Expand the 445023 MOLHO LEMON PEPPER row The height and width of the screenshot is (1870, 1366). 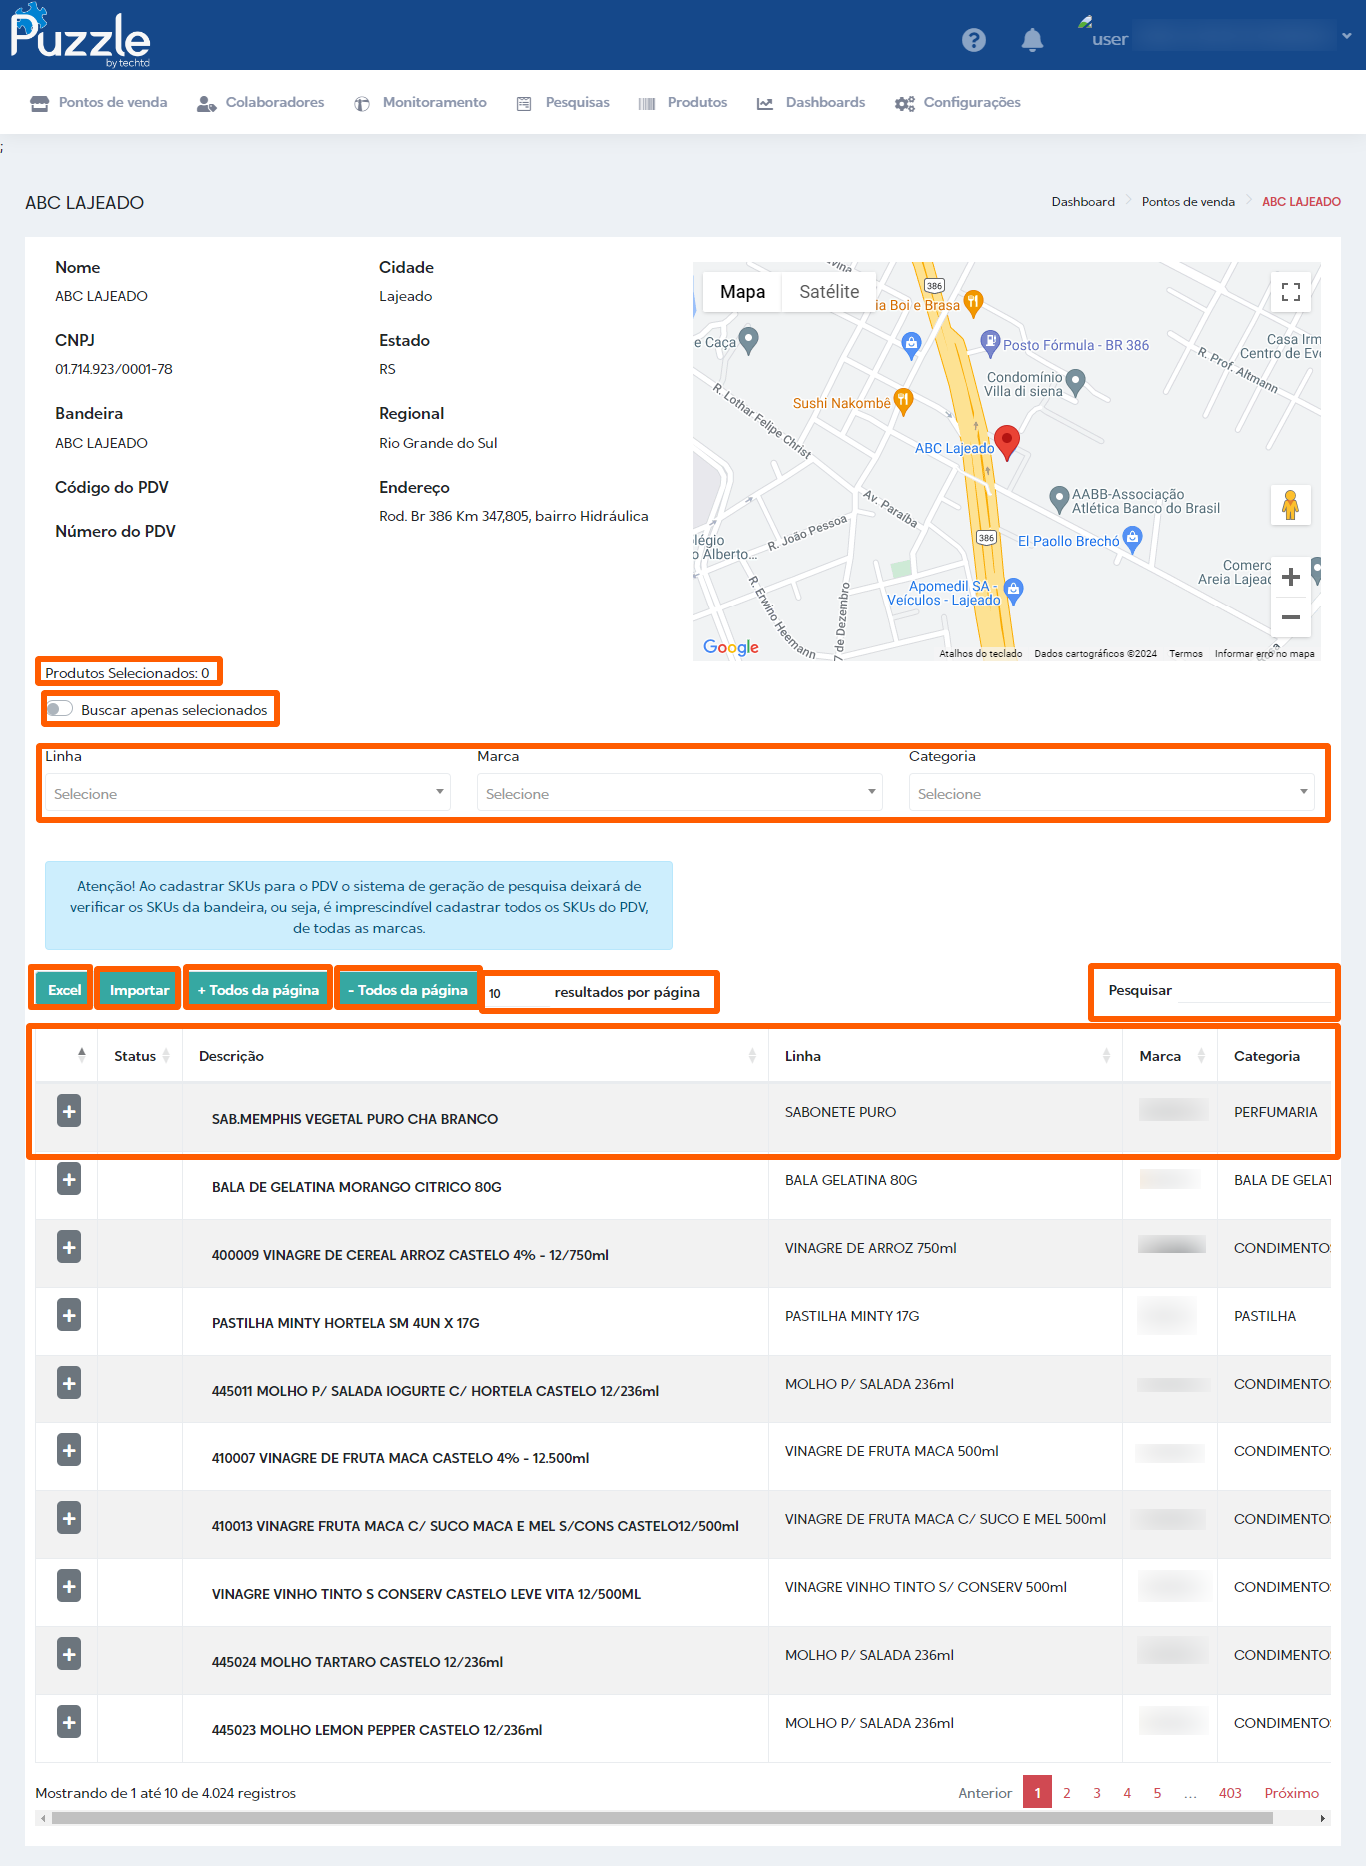pyautogui.click(x=69, y=1722)
